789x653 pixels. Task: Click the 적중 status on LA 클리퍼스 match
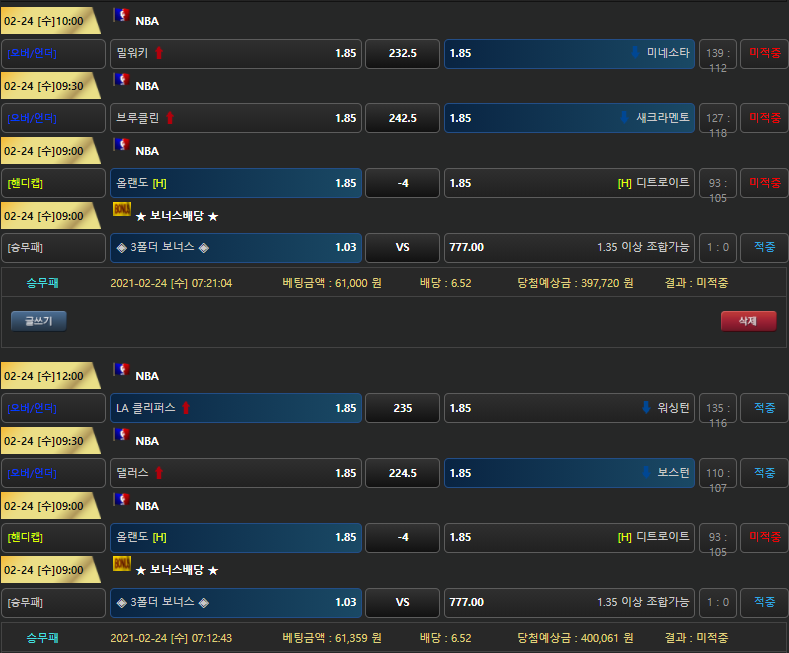click(x=764, y=408)
